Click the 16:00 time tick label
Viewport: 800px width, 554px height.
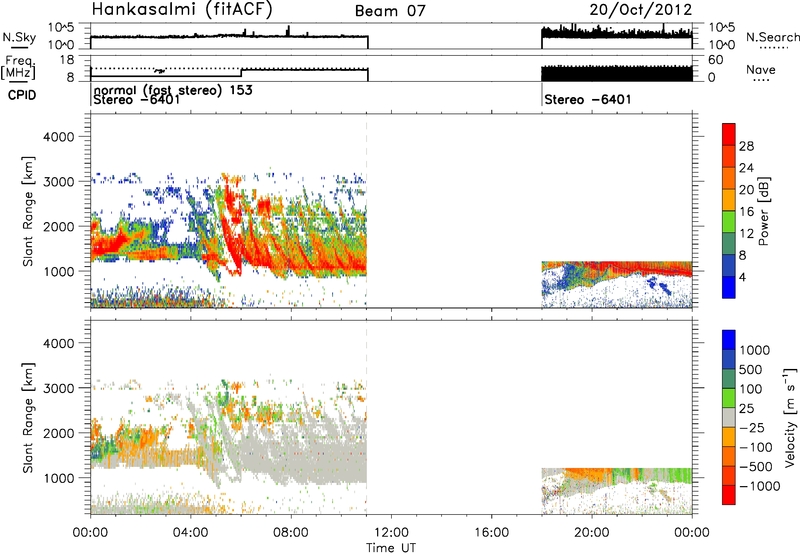(x=491, y=533)
